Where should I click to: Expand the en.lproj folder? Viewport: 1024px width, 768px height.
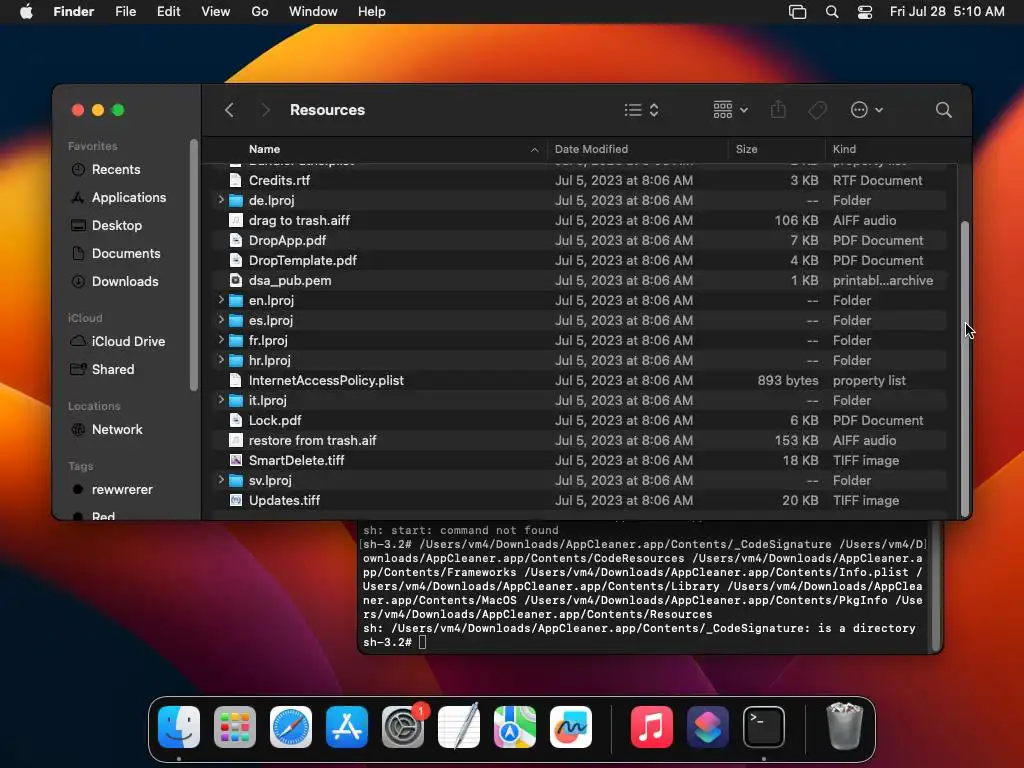tap(221, 300)
